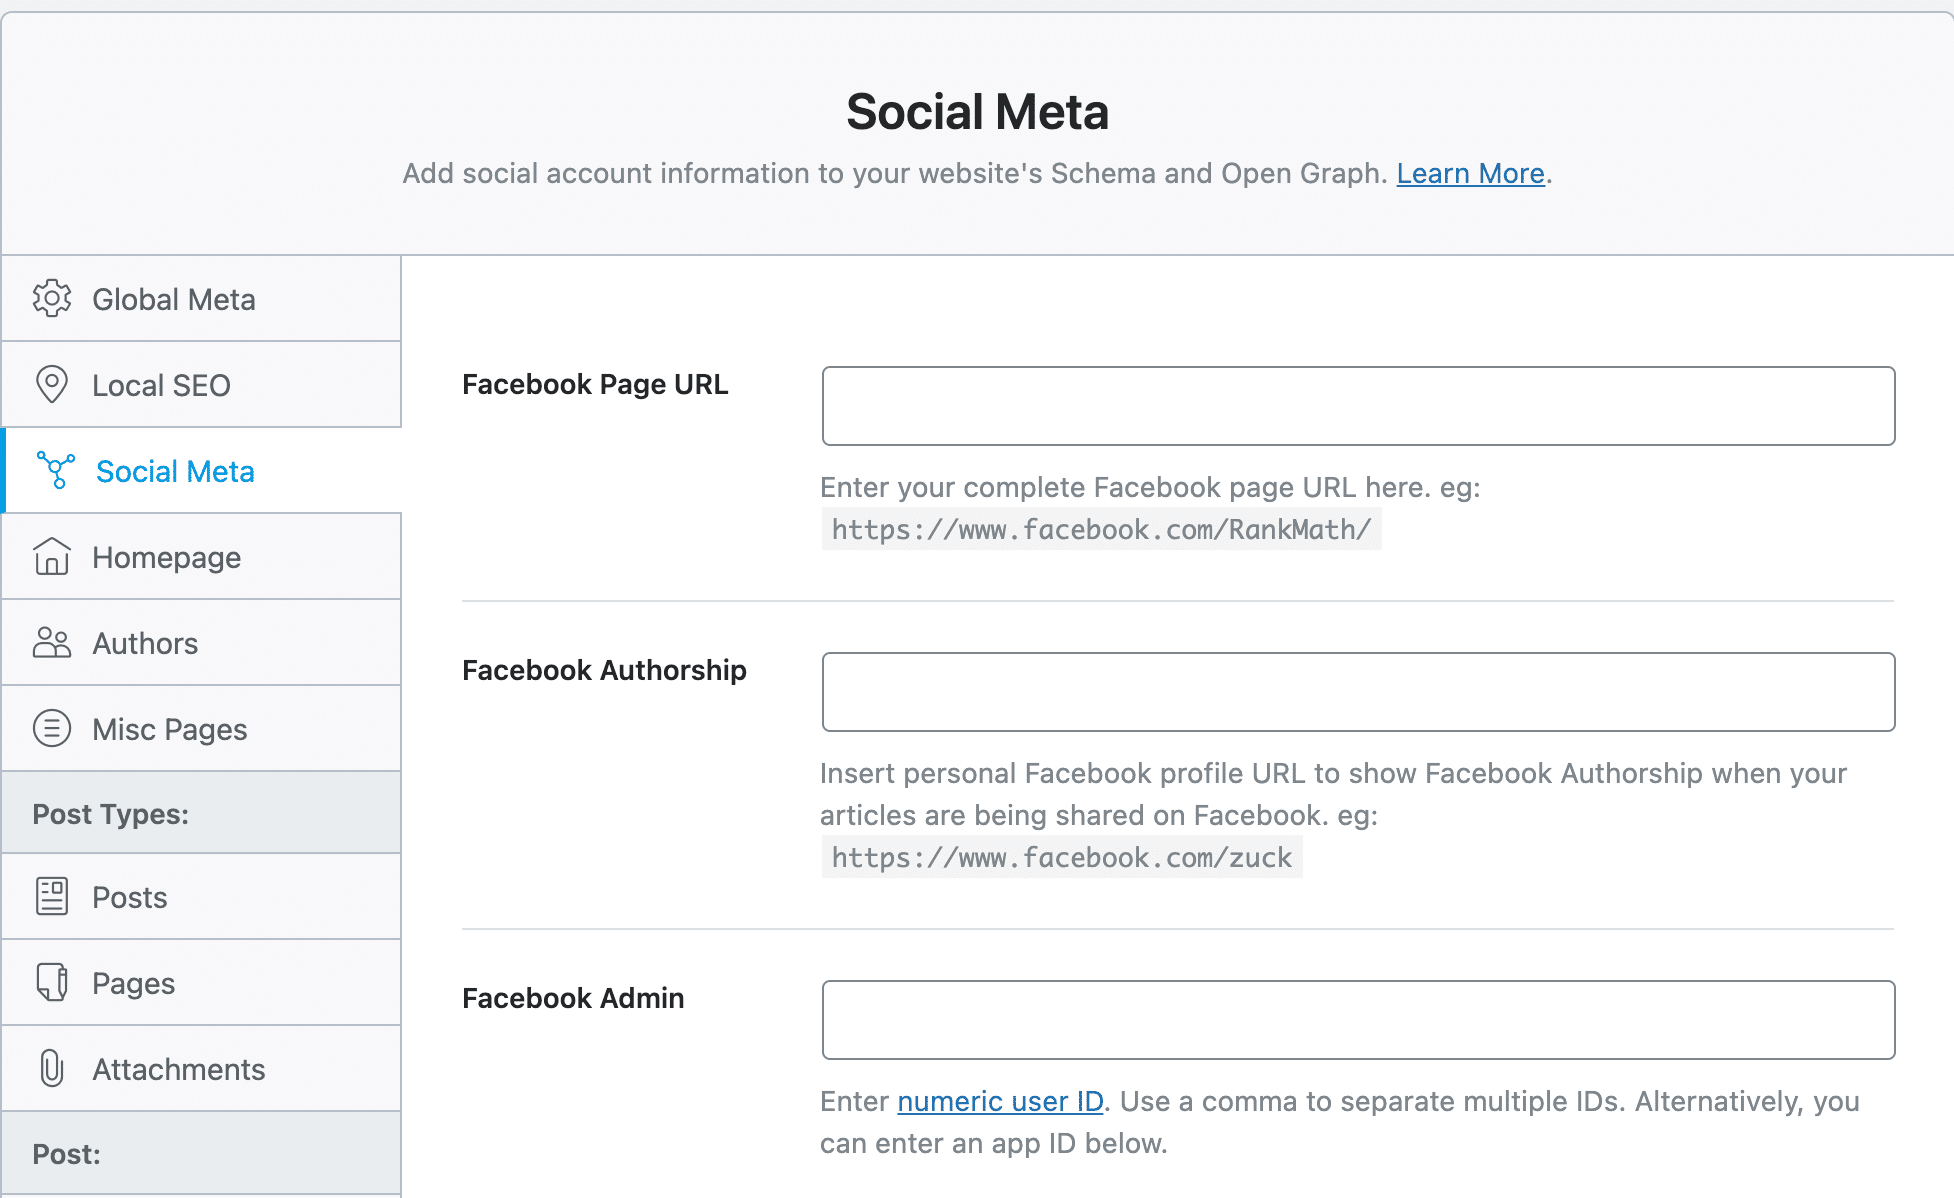
Task: Click the Authors people icon
Action: tap(50, 642)
